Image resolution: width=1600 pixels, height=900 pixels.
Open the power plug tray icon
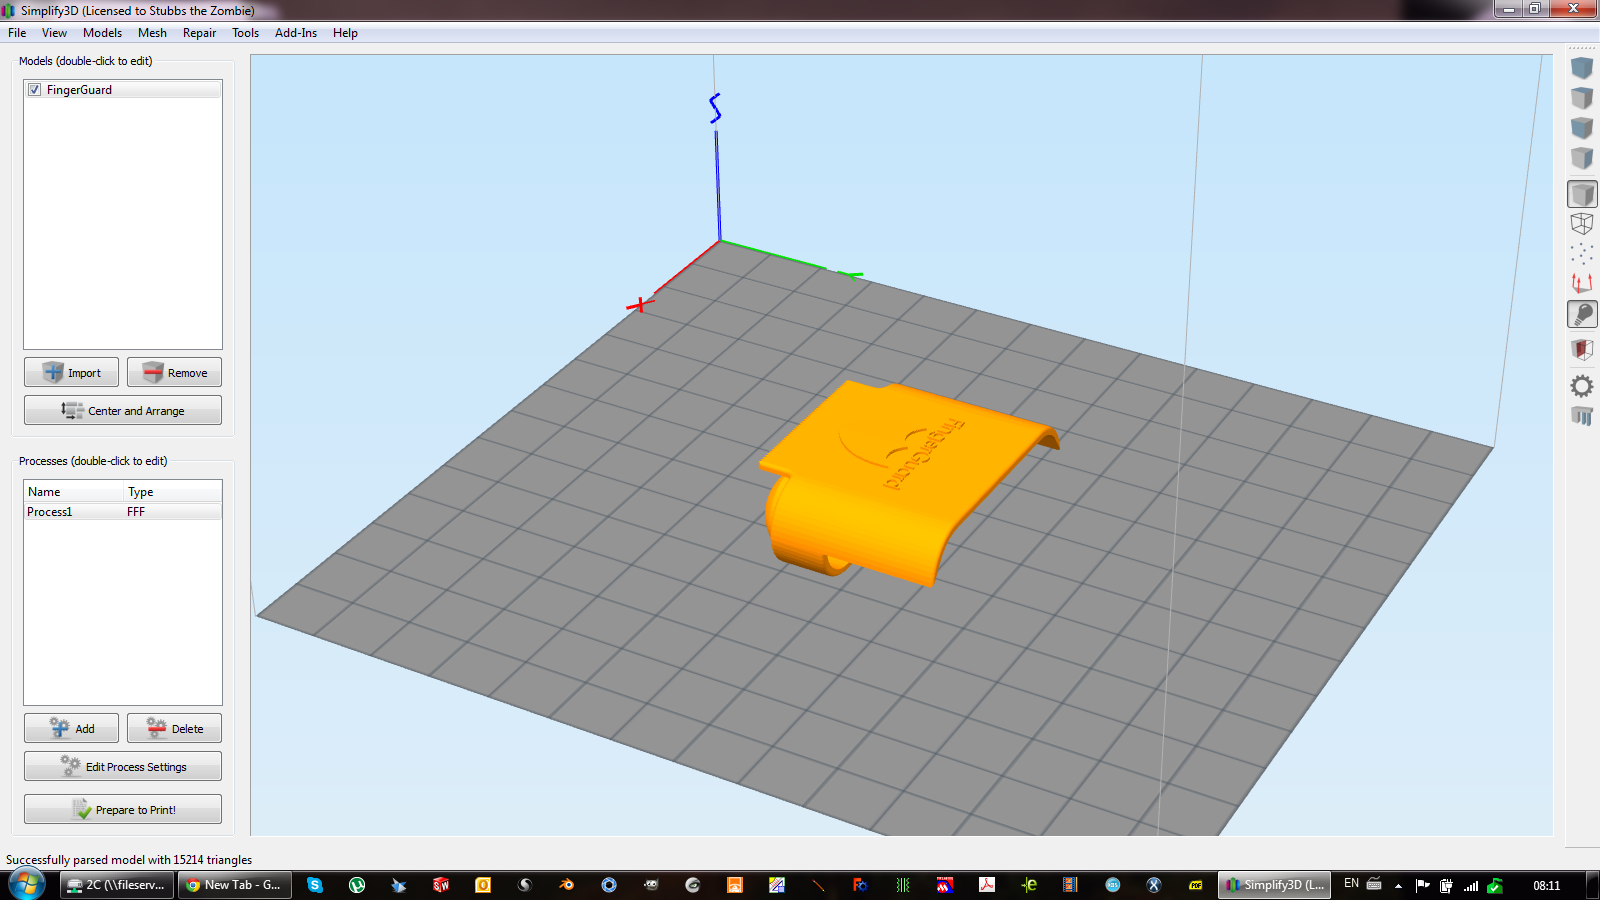click(1446, 885)
